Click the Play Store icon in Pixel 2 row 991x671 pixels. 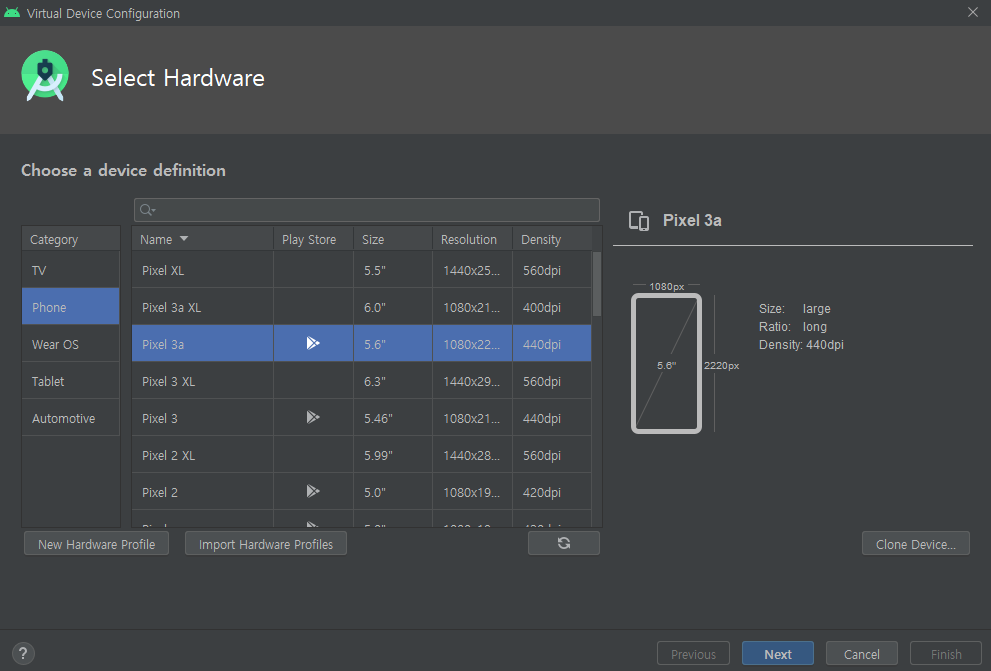pos(313,491)
